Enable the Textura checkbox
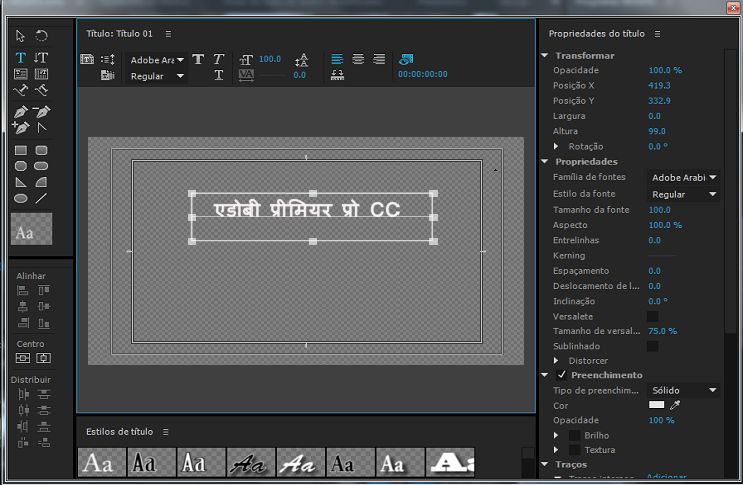The width and height of the screenshot is (743, 485). coord(575,450)
